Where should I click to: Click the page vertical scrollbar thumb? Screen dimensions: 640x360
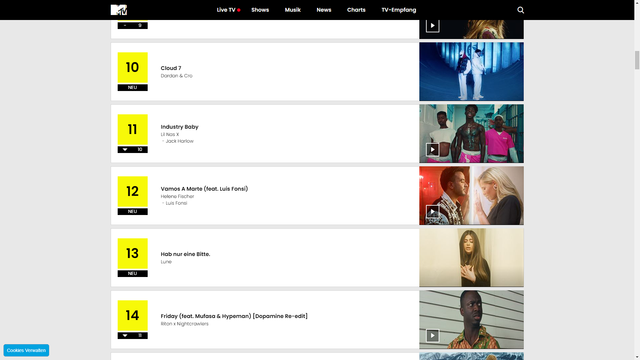tap(637, 60)
